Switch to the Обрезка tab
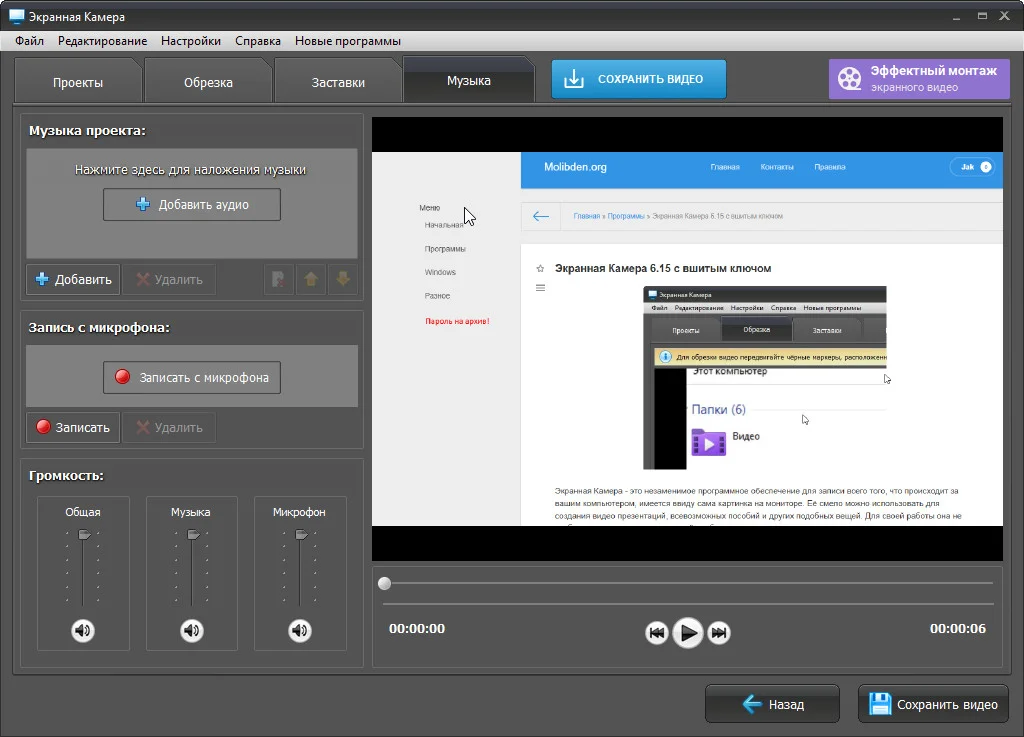1024x737 pixels. (208, 82)
